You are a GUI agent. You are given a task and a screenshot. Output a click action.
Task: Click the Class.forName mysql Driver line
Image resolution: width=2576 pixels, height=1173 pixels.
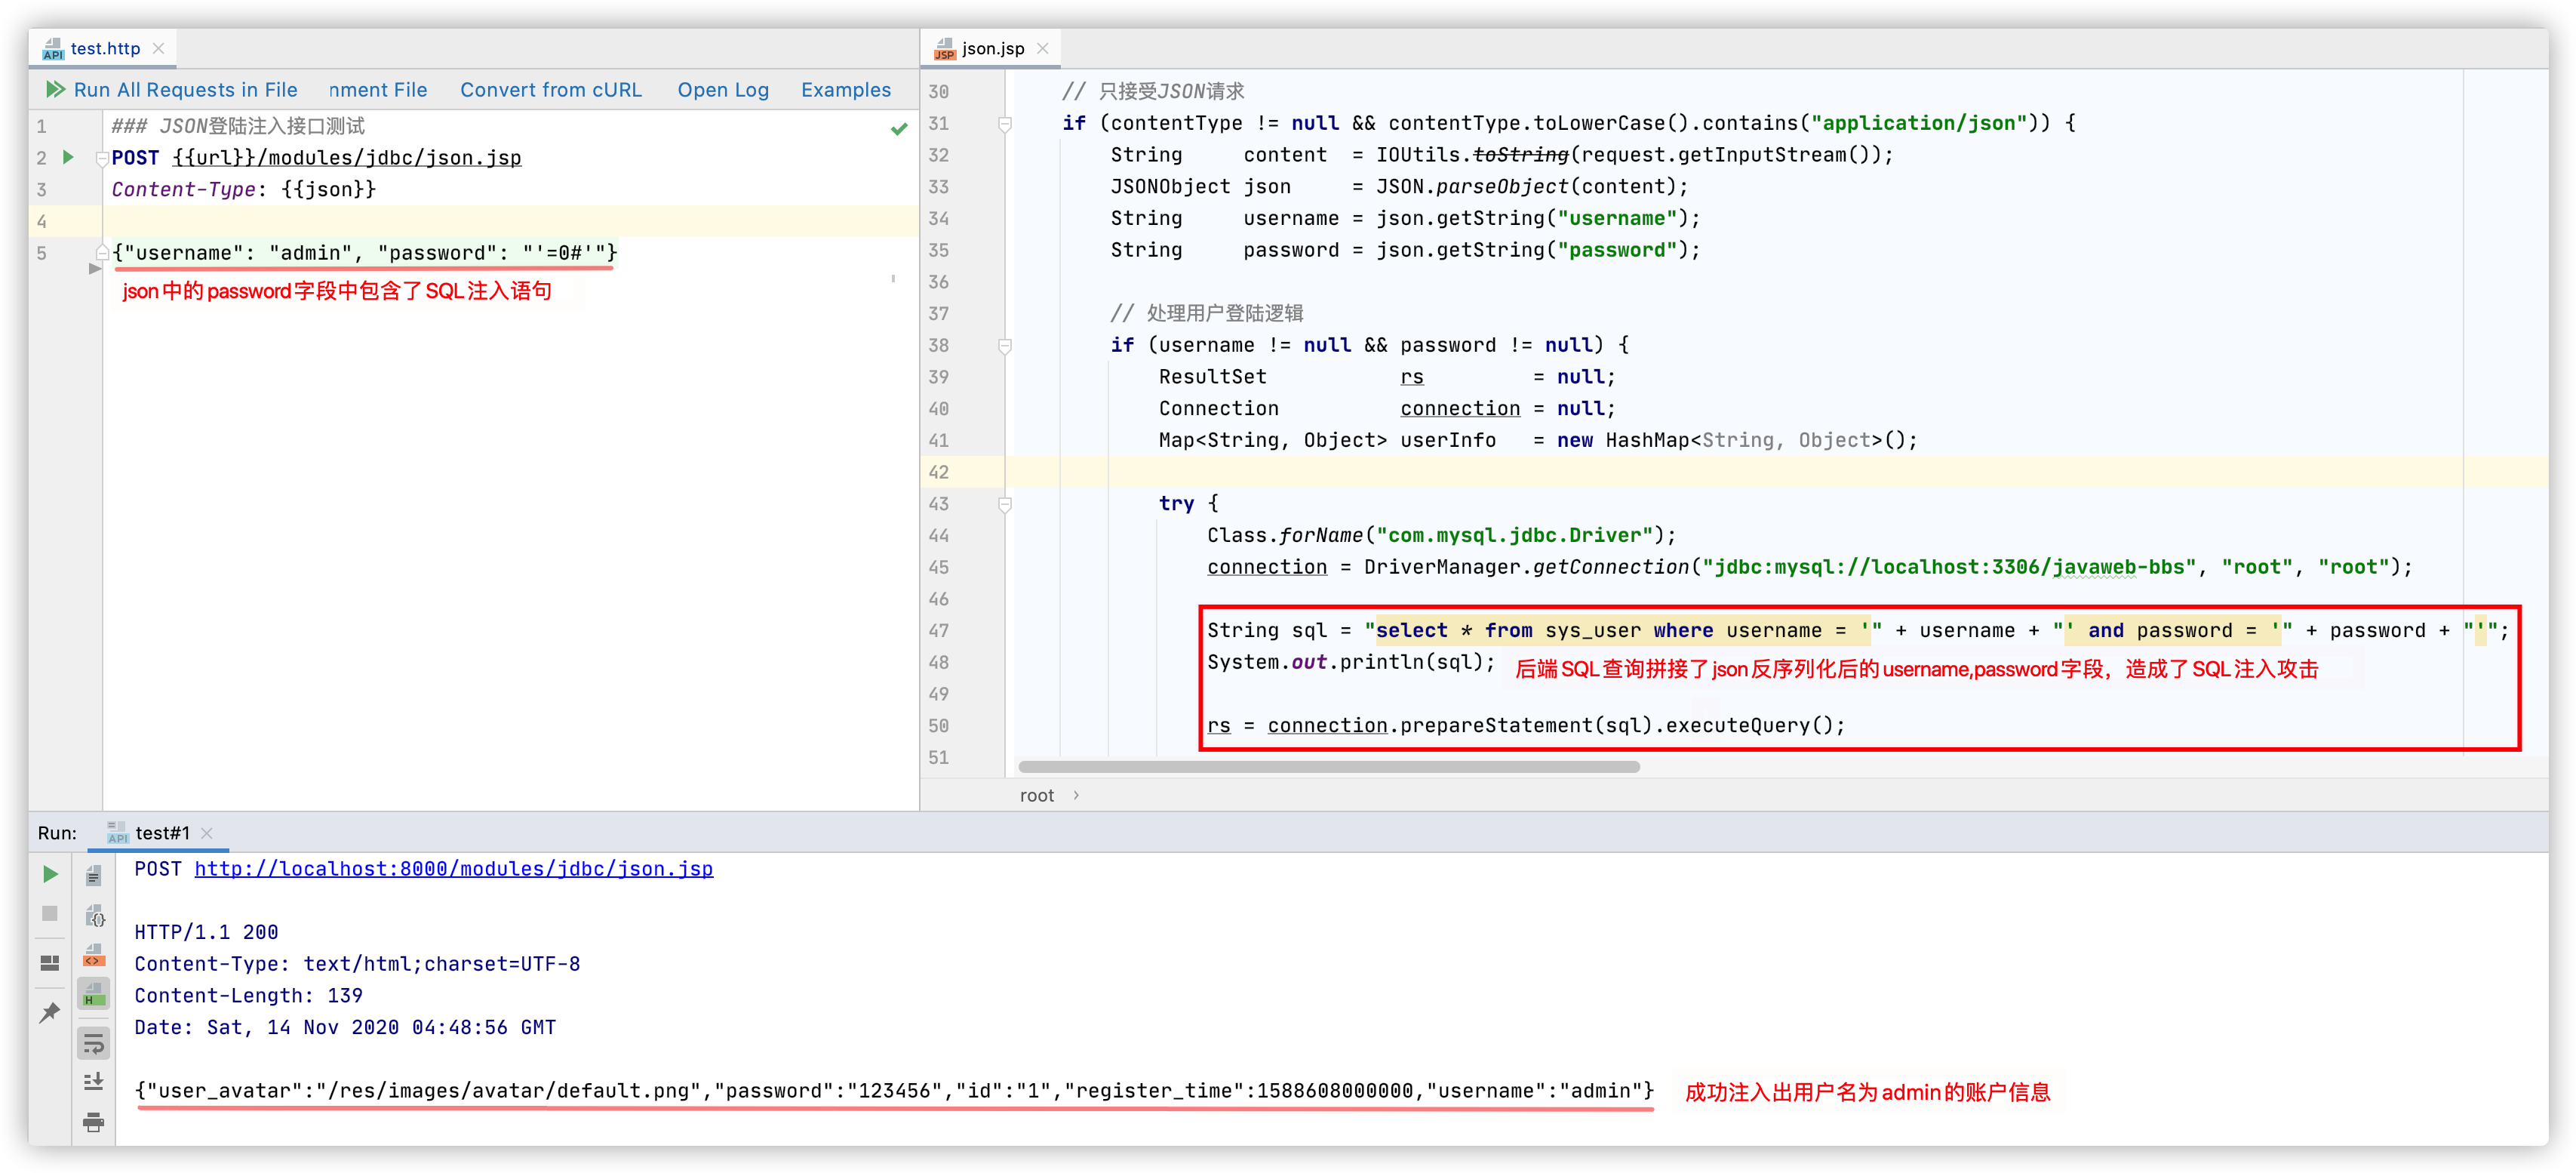tap(1441, 536)
